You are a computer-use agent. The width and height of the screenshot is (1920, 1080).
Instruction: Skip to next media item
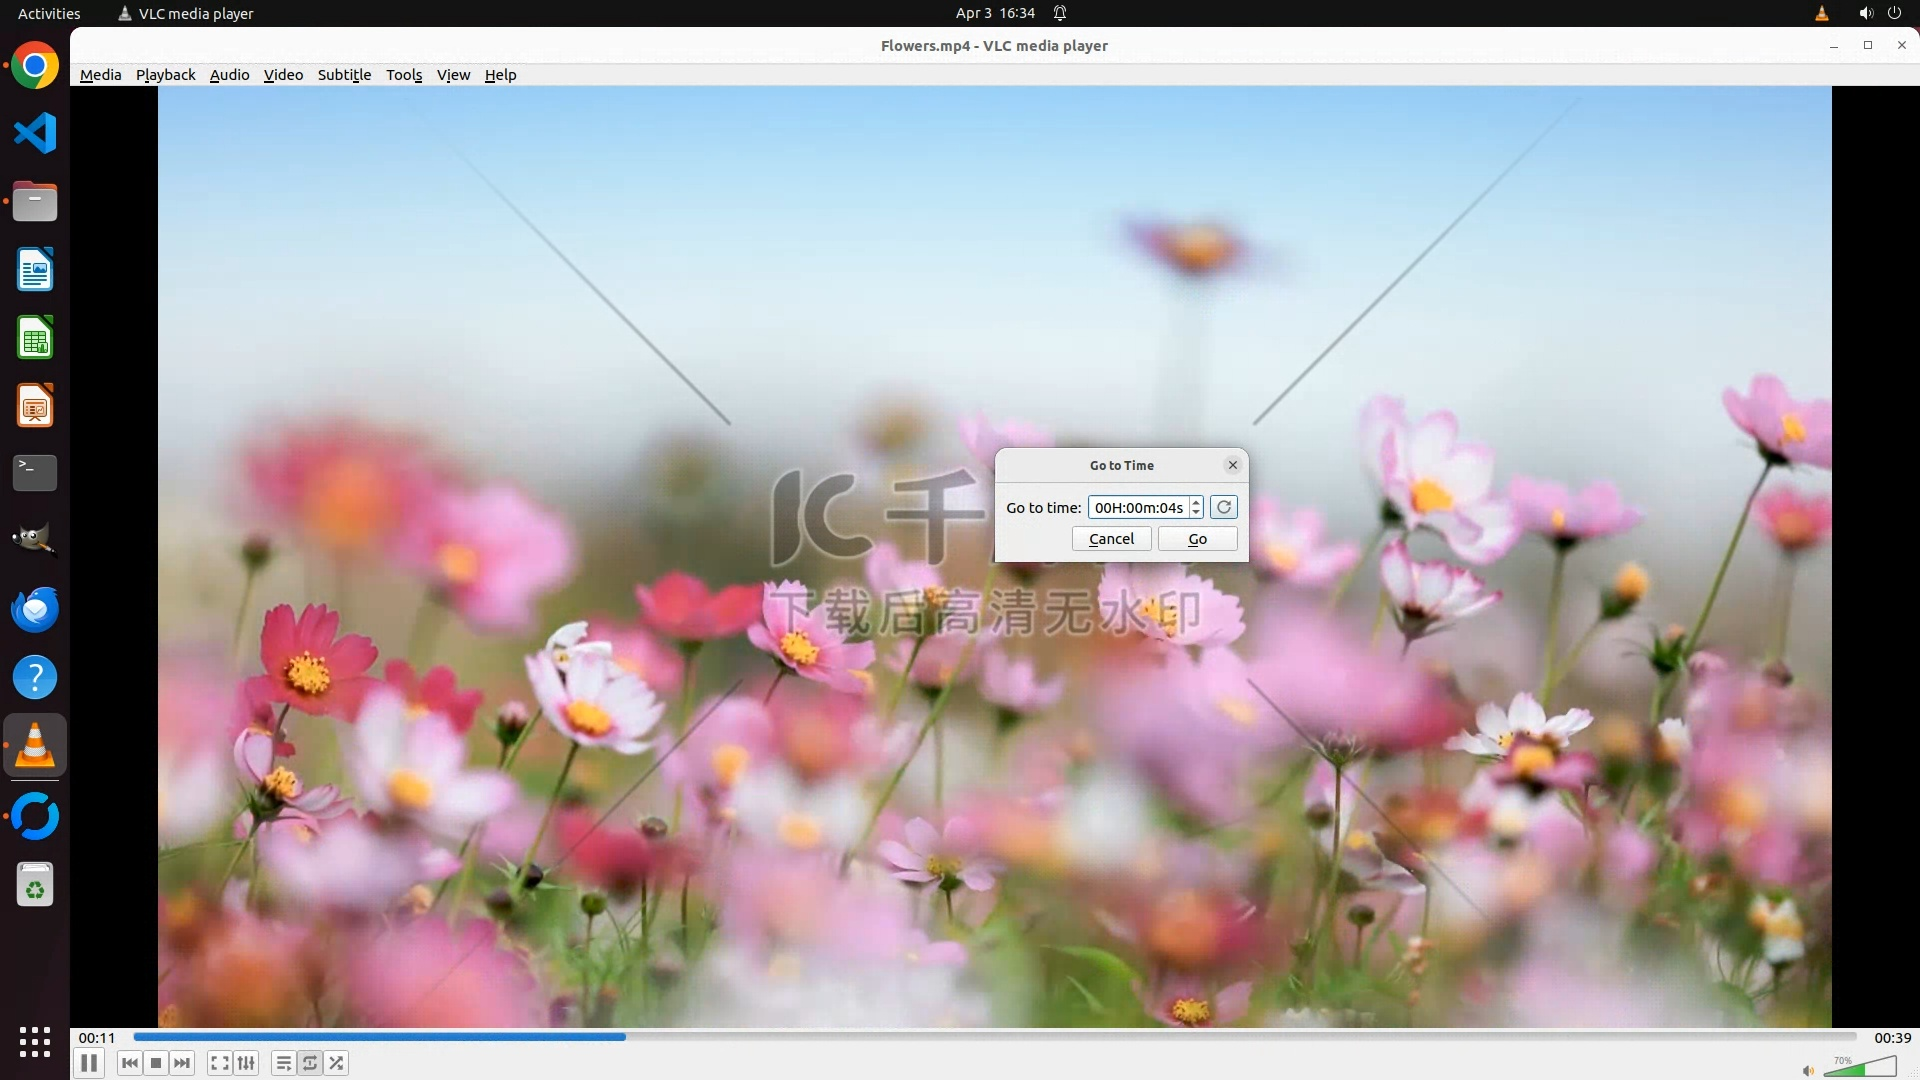(182, 1063)
